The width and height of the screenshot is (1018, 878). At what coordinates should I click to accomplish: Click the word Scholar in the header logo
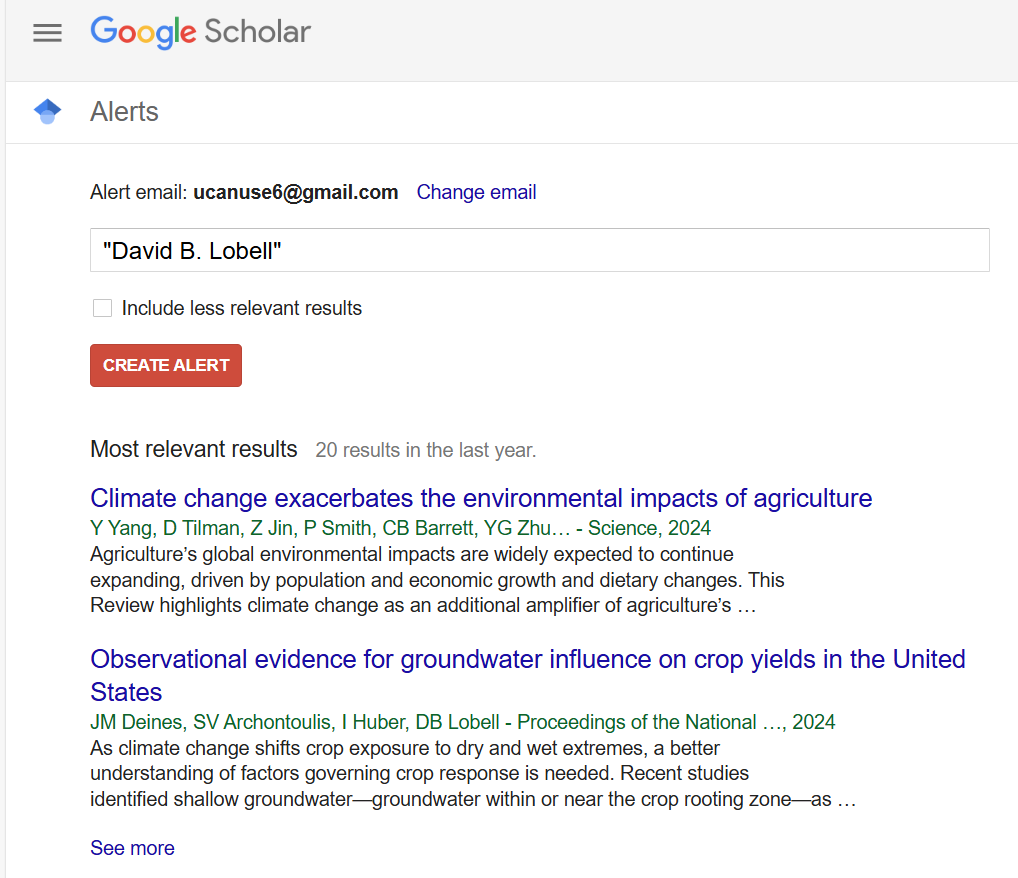click(x=258, y=32)
